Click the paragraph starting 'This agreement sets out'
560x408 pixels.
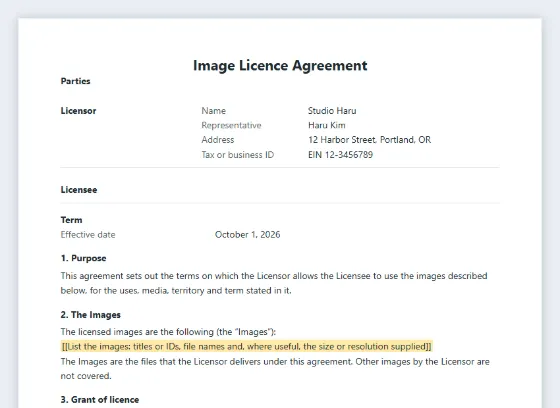[x=274, y=283]
